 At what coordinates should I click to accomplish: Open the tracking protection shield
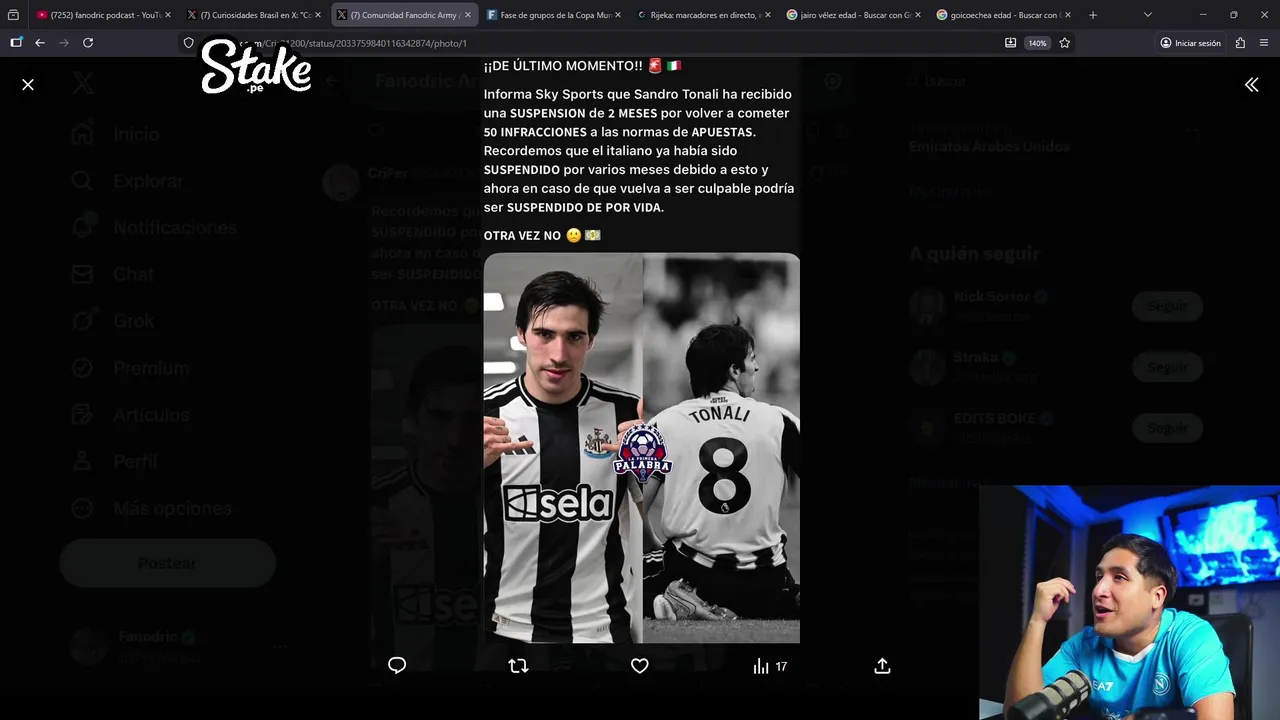point(188,43)
